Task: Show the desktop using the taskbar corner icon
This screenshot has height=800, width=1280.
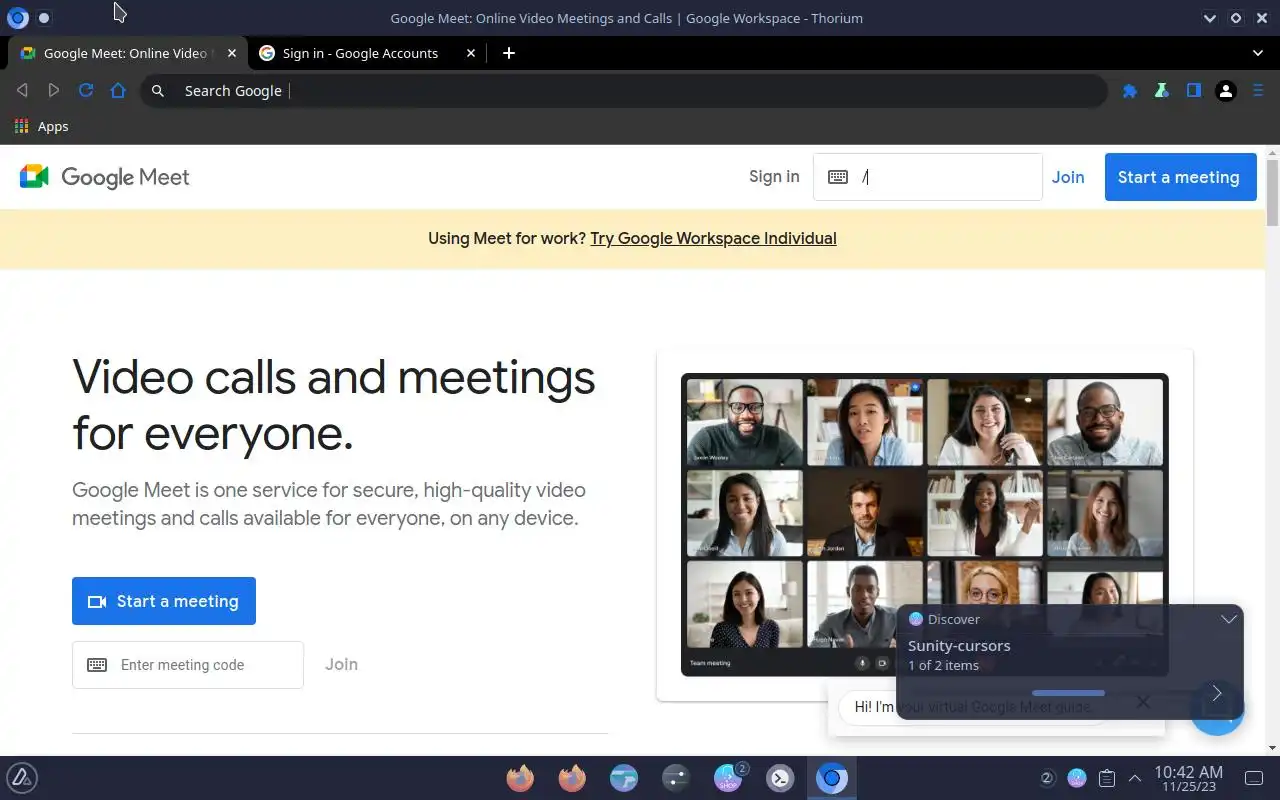Action: pyautogui.click(x=1254, y=778)
